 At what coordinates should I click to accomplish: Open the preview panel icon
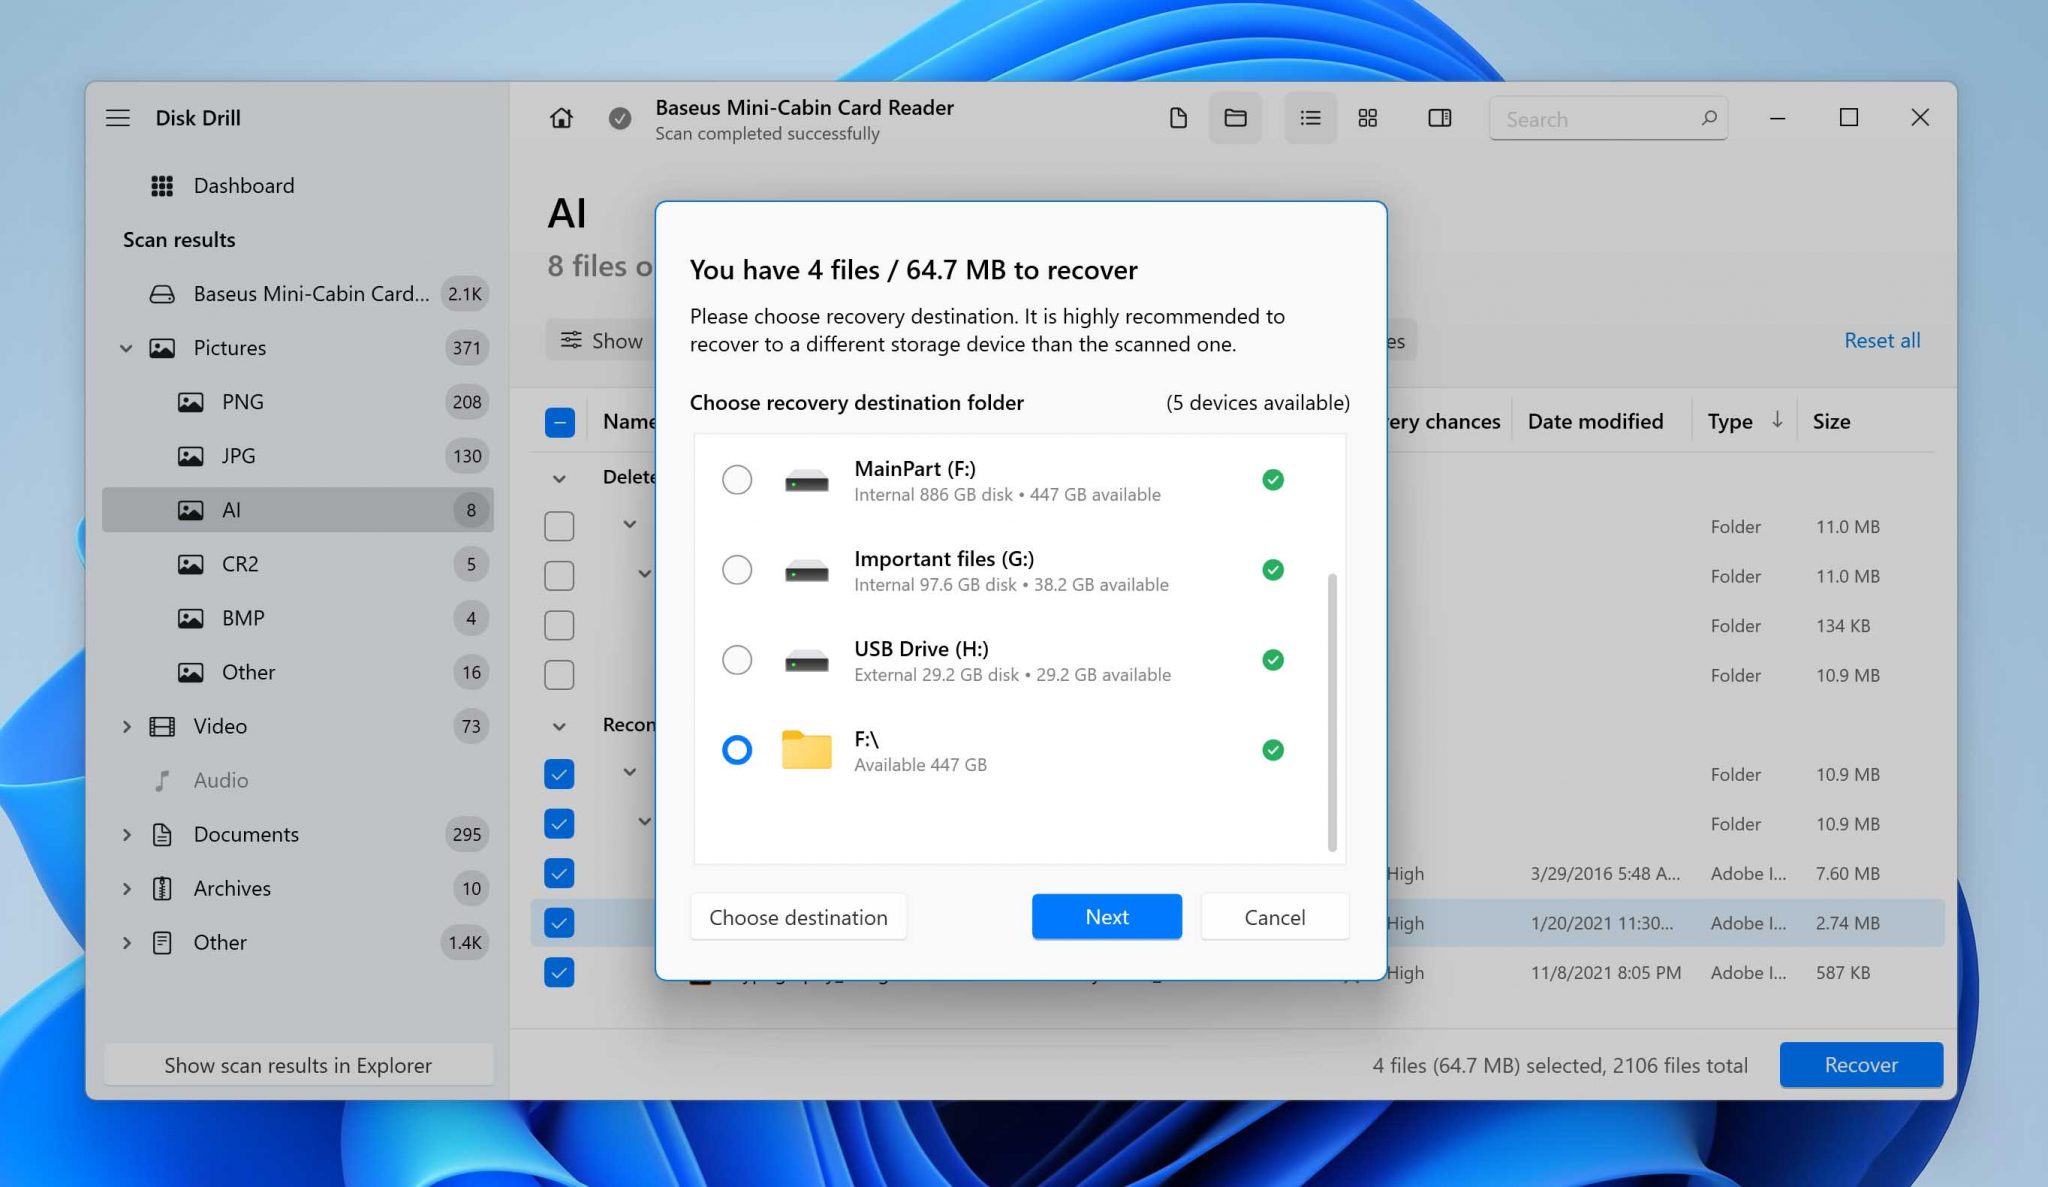(x=1440, y=118)
